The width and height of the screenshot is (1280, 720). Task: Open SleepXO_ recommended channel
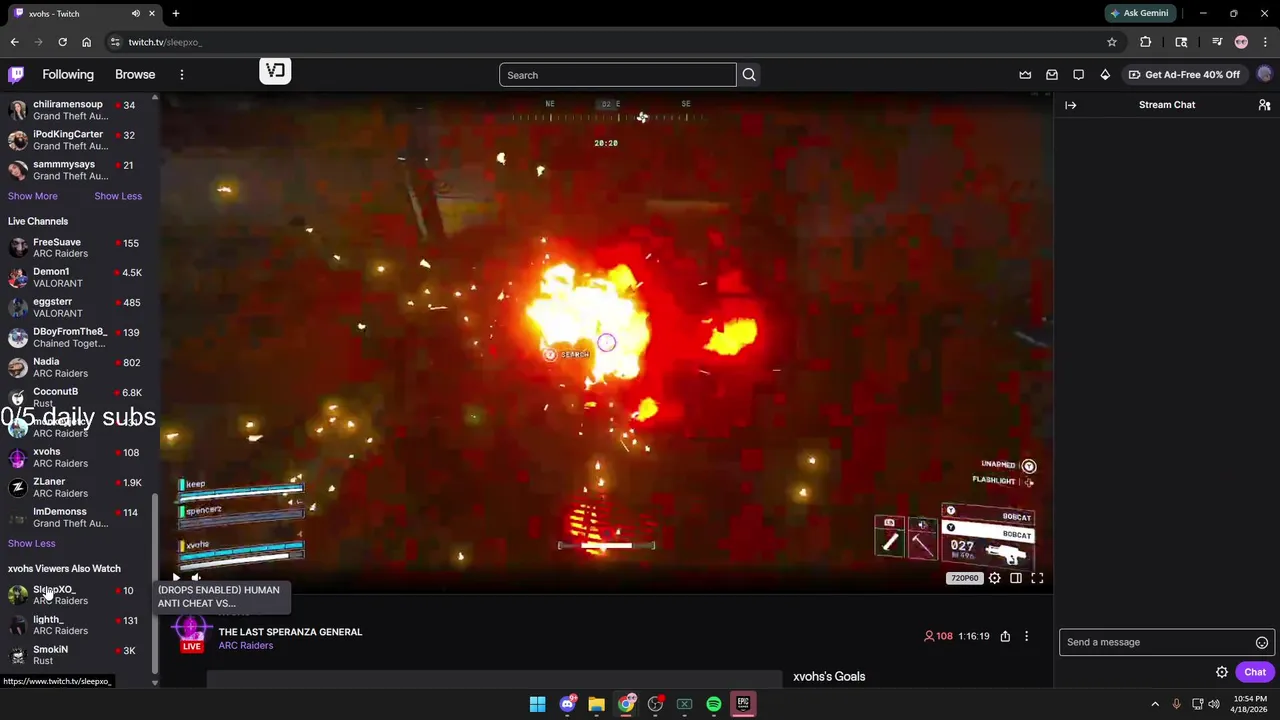(x=78, y=596)
